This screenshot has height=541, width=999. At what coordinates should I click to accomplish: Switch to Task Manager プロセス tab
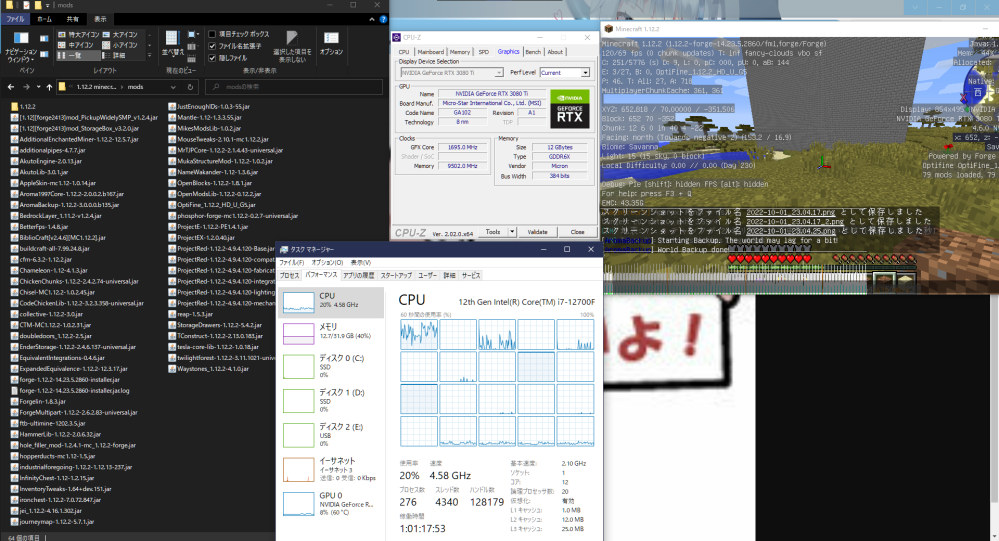click(x=289, y=275)
